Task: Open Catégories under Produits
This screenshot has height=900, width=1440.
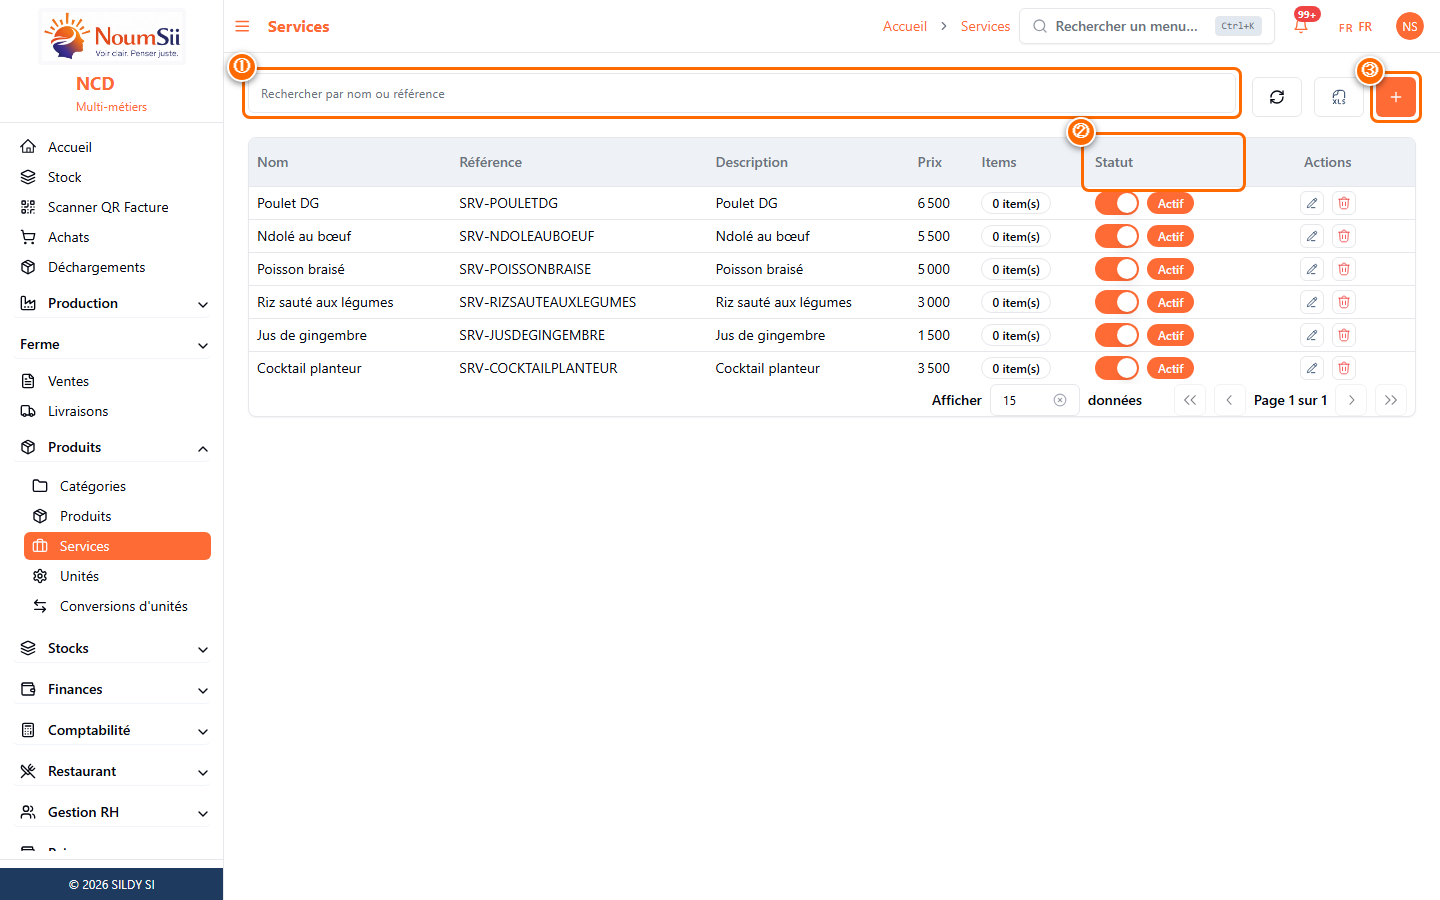Action: pos(117,486)
